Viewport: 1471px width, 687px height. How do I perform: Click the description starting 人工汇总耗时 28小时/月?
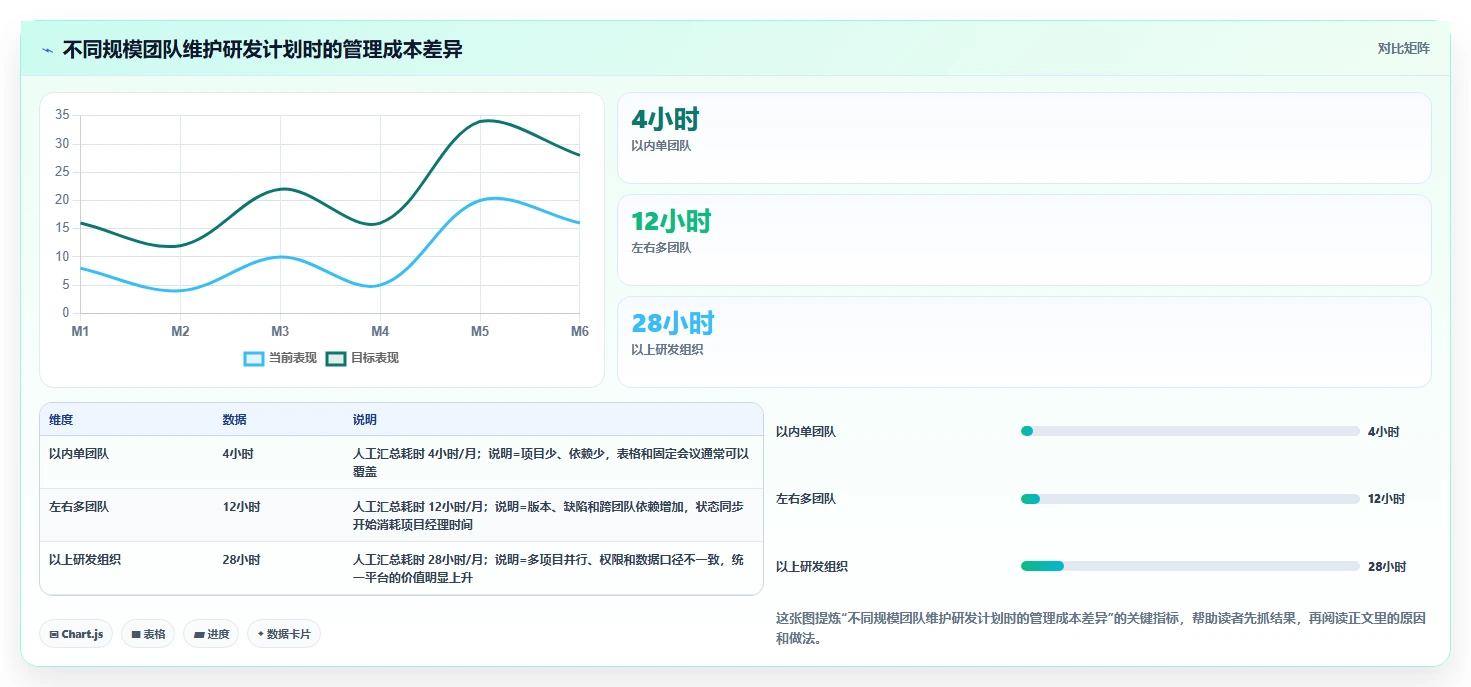click(x=548, y=568)
